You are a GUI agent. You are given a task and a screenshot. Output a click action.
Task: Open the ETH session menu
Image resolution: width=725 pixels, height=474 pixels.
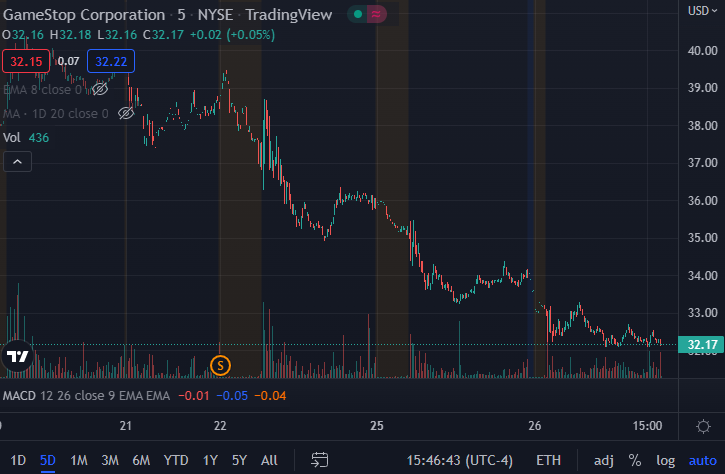click(548, 460)
